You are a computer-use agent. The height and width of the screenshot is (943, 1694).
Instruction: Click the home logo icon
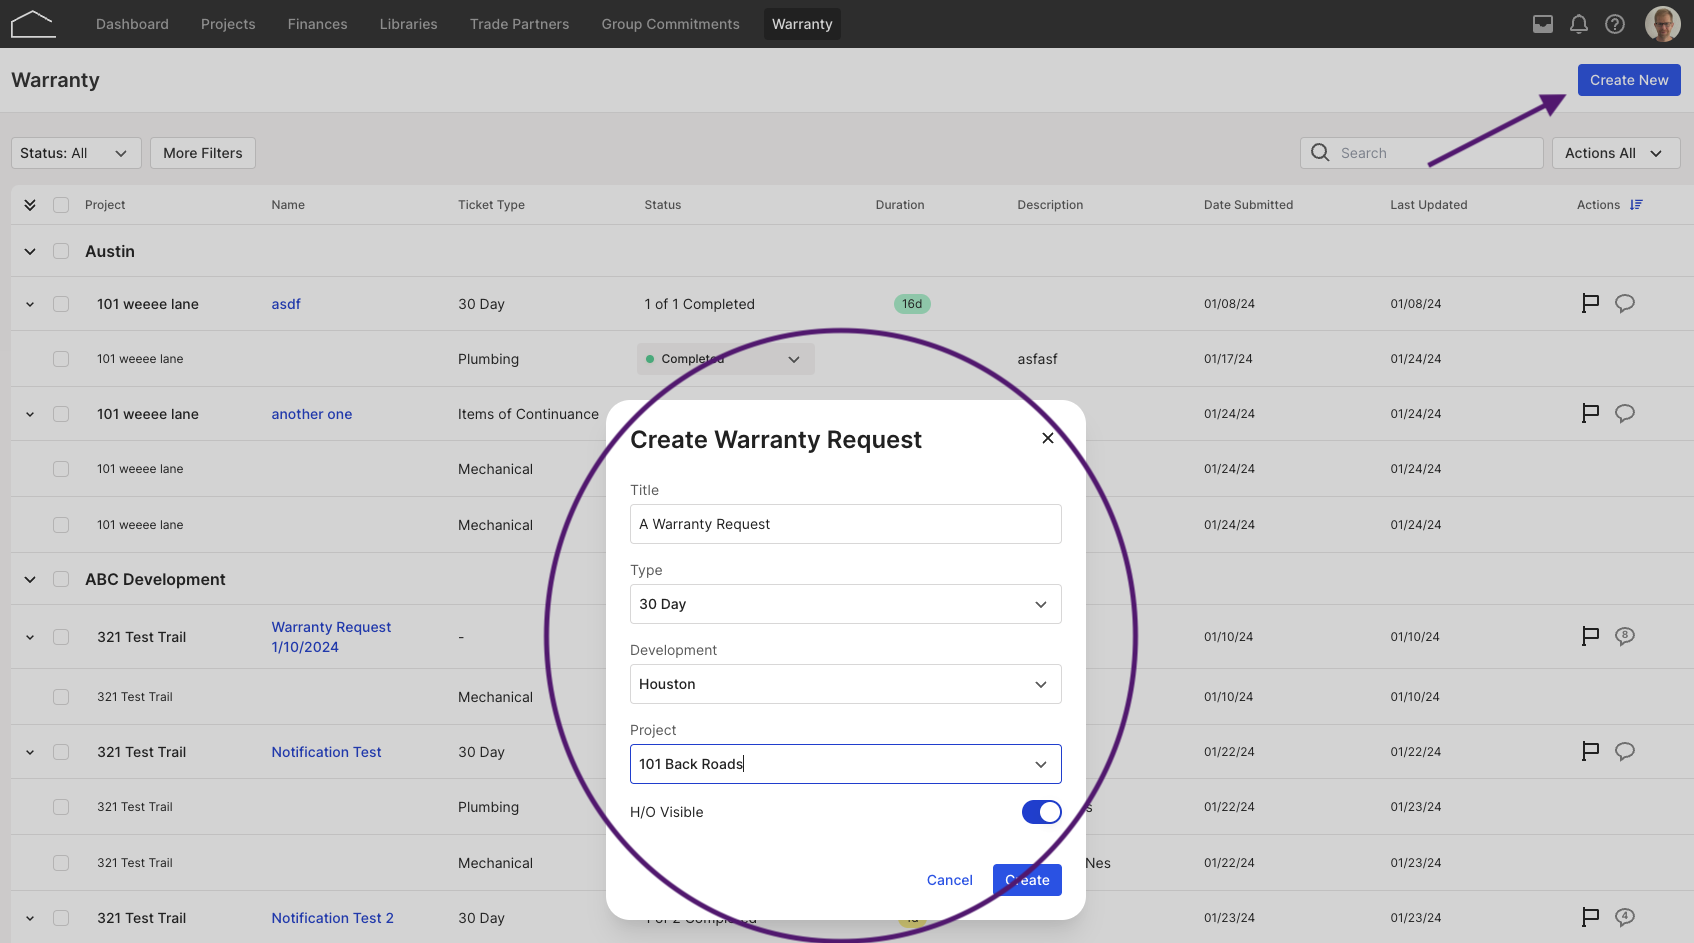click(x=33, y=24)
